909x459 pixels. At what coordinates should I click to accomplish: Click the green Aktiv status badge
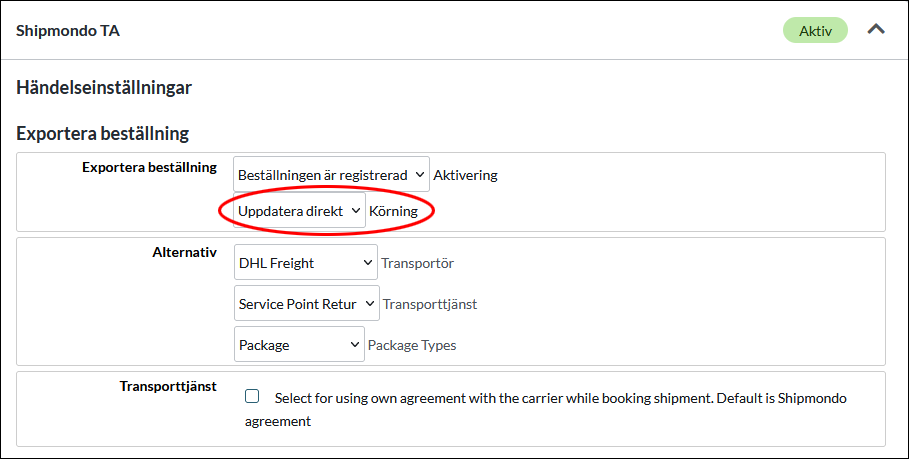pos(815,31)
